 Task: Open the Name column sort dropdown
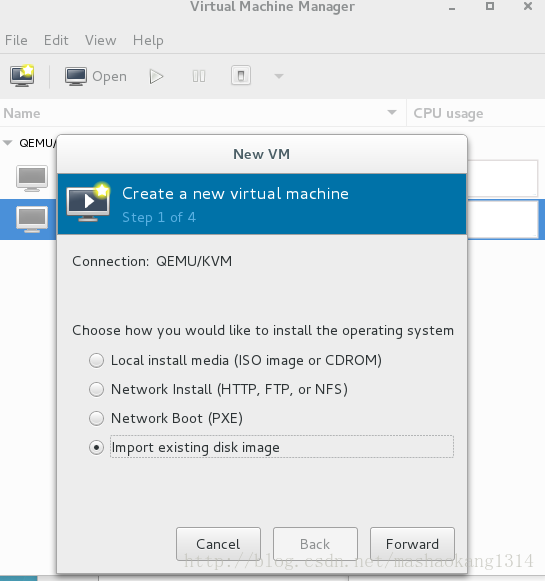[x=392, y=112]
